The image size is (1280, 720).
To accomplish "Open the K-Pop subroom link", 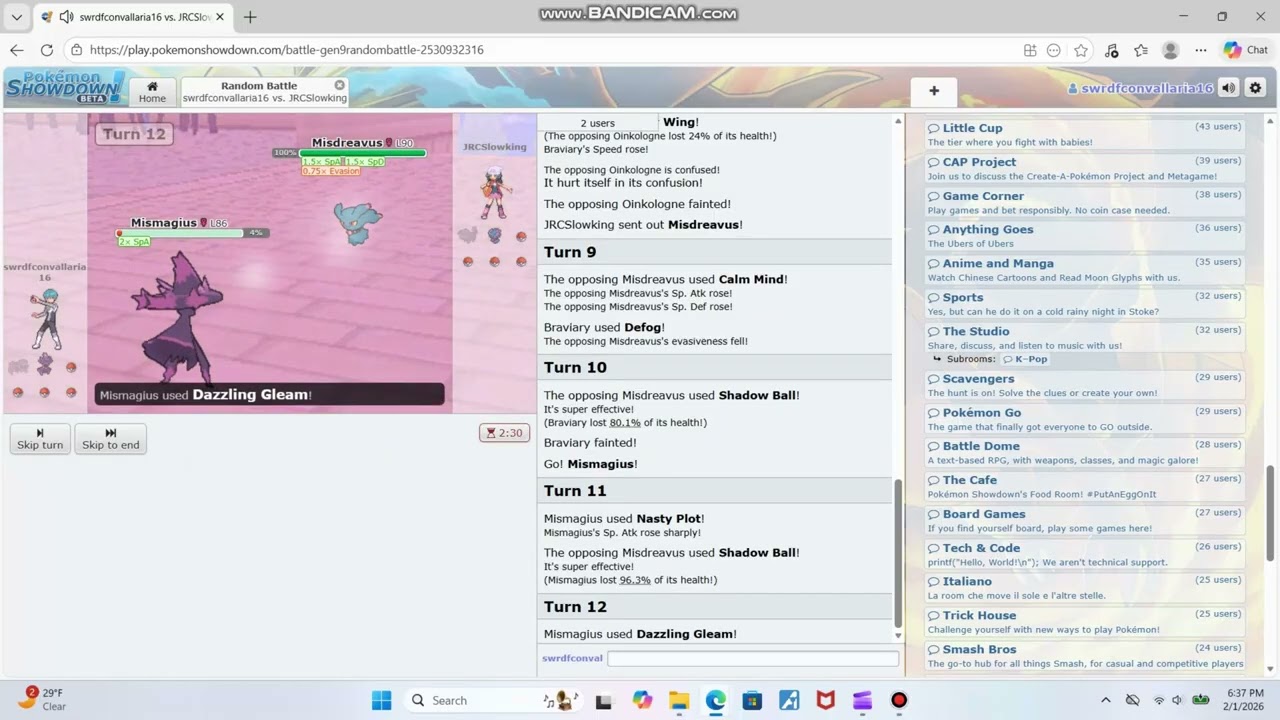I will (1025, 359).
